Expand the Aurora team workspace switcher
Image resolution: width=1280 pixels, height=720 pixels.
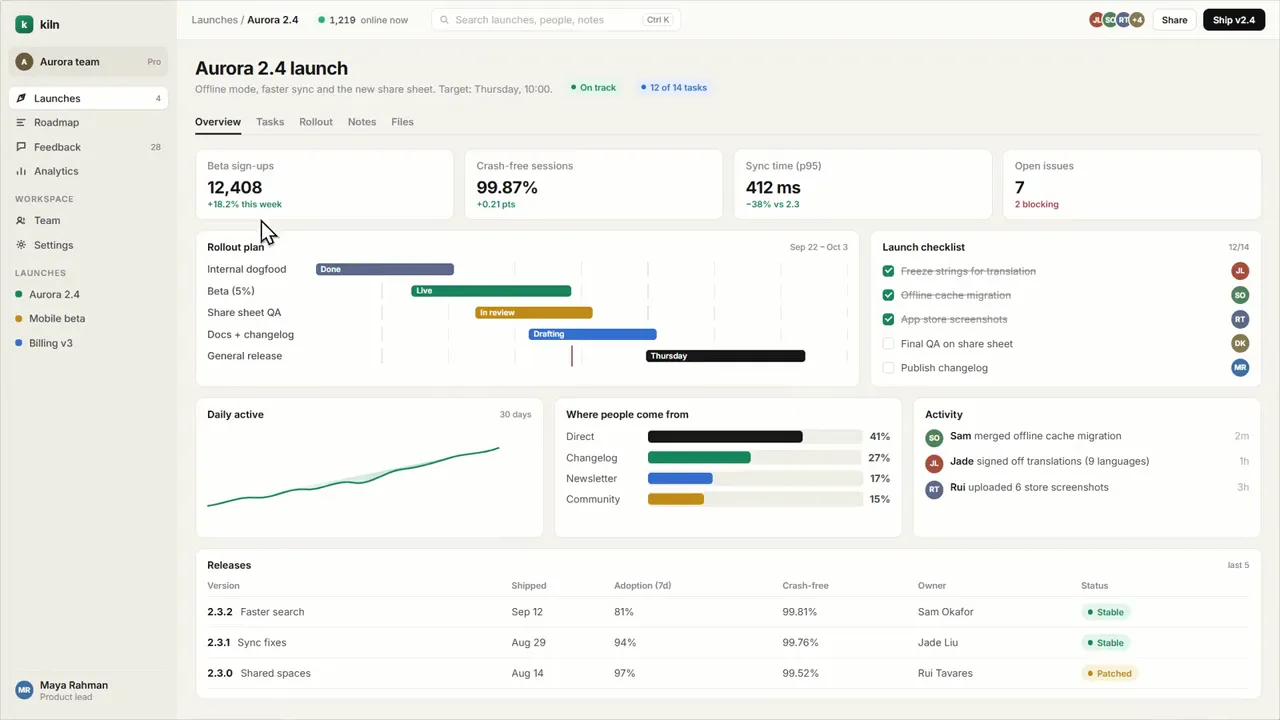point(88,62)
